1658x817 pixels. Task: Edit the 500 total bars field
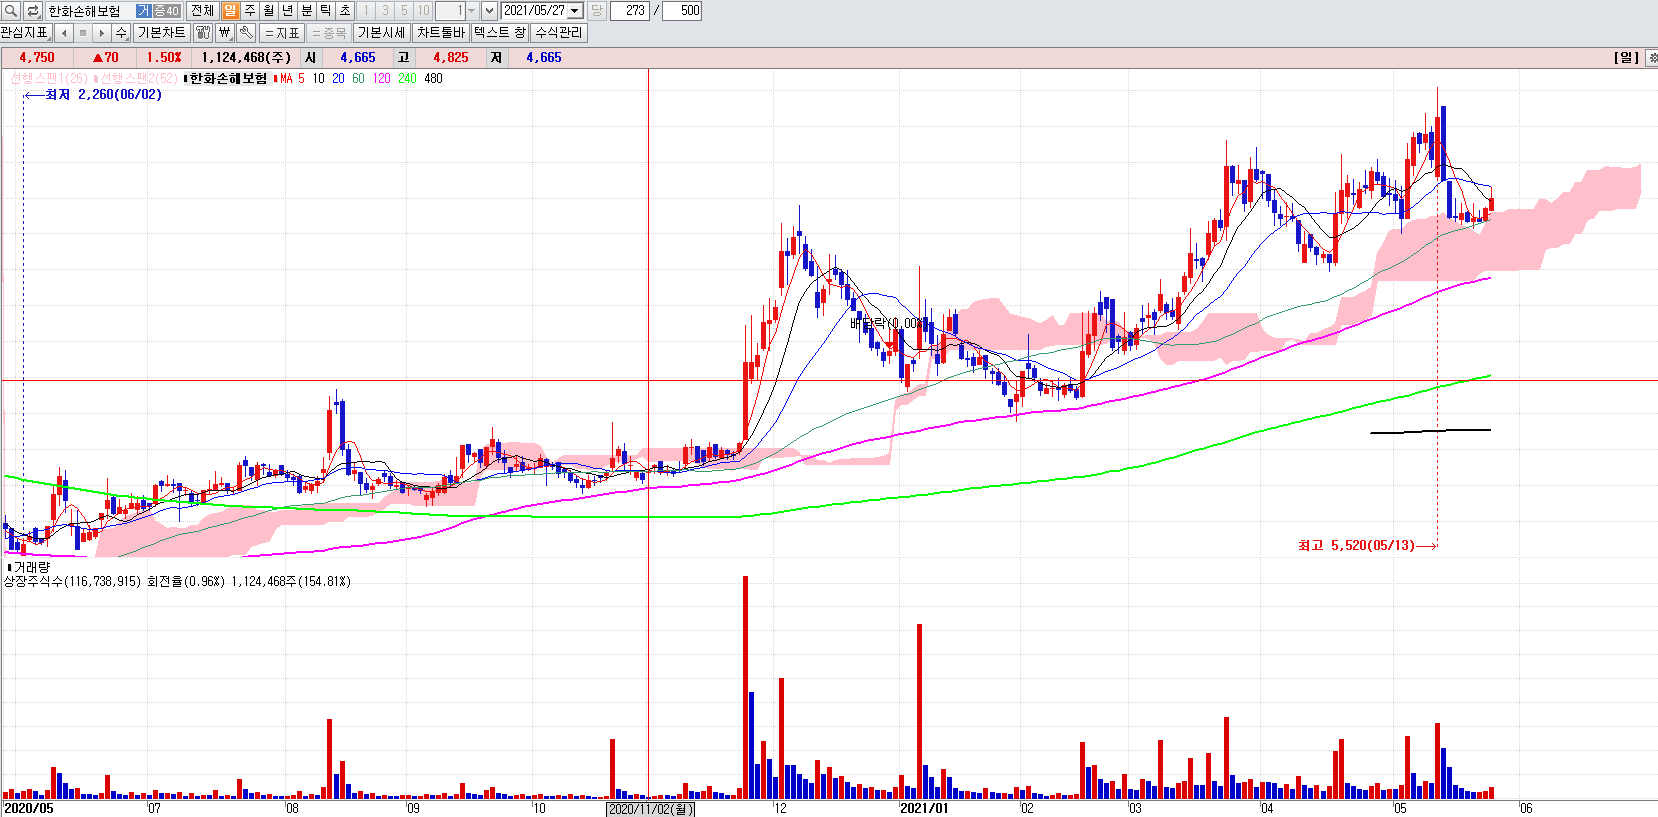(x=682, y=10)
